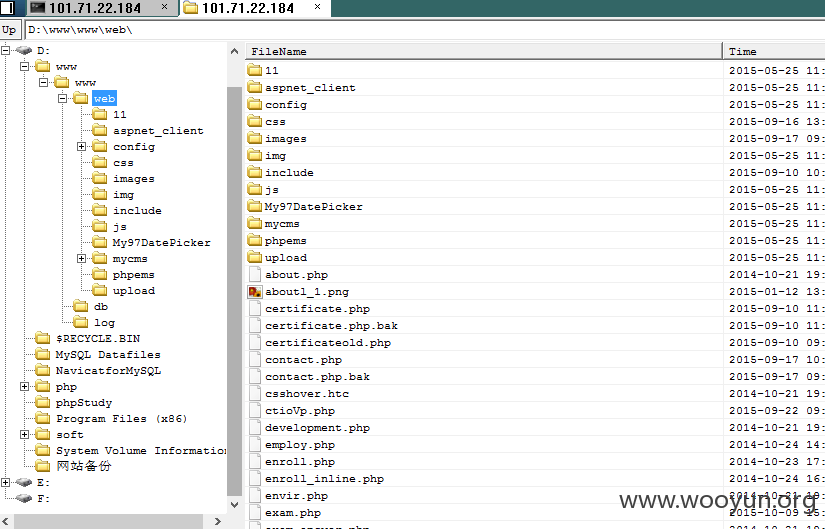Click the js folder icon in file list
Image resolution: width=825 pixels, height=529 pixels.
click(255, 189)
